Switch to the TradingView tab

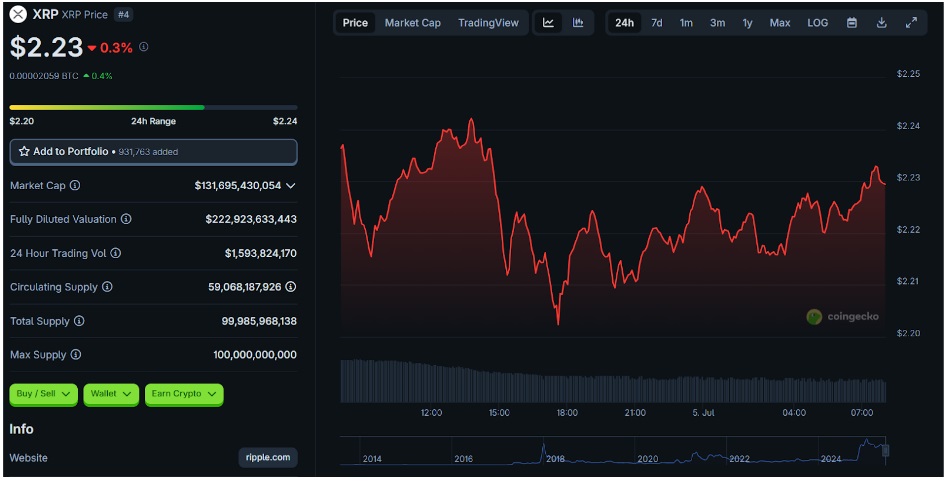(488, 23)
